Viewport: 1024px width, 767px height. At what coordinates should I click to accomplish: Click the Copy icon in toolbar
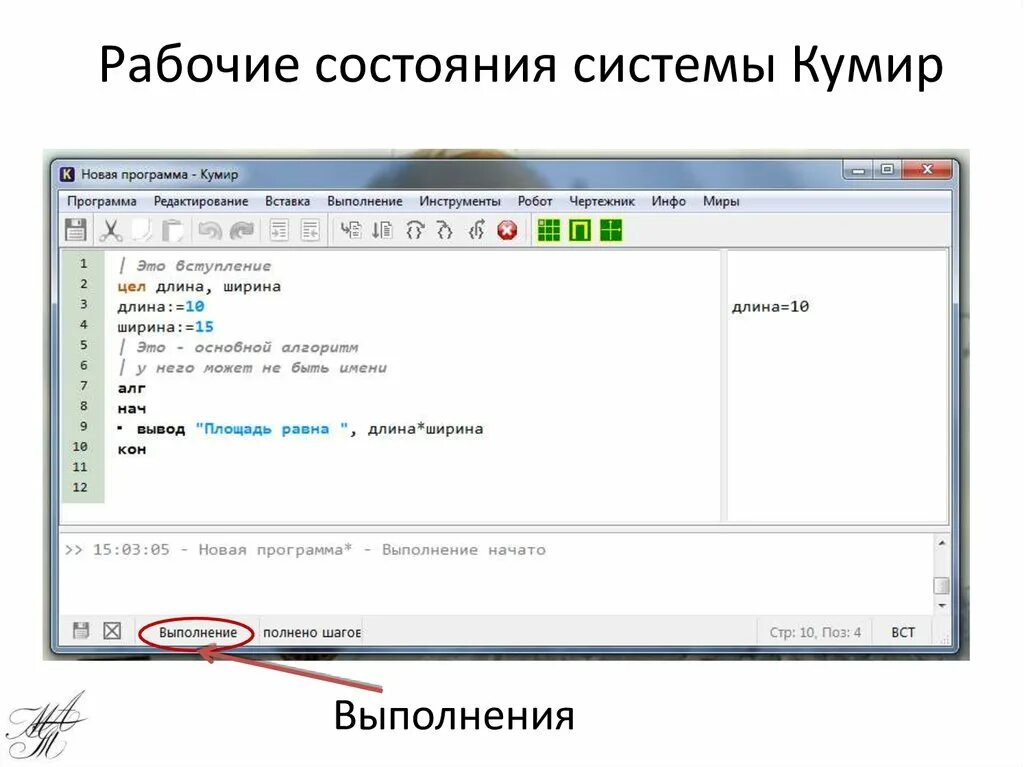(x=142, y=231)
